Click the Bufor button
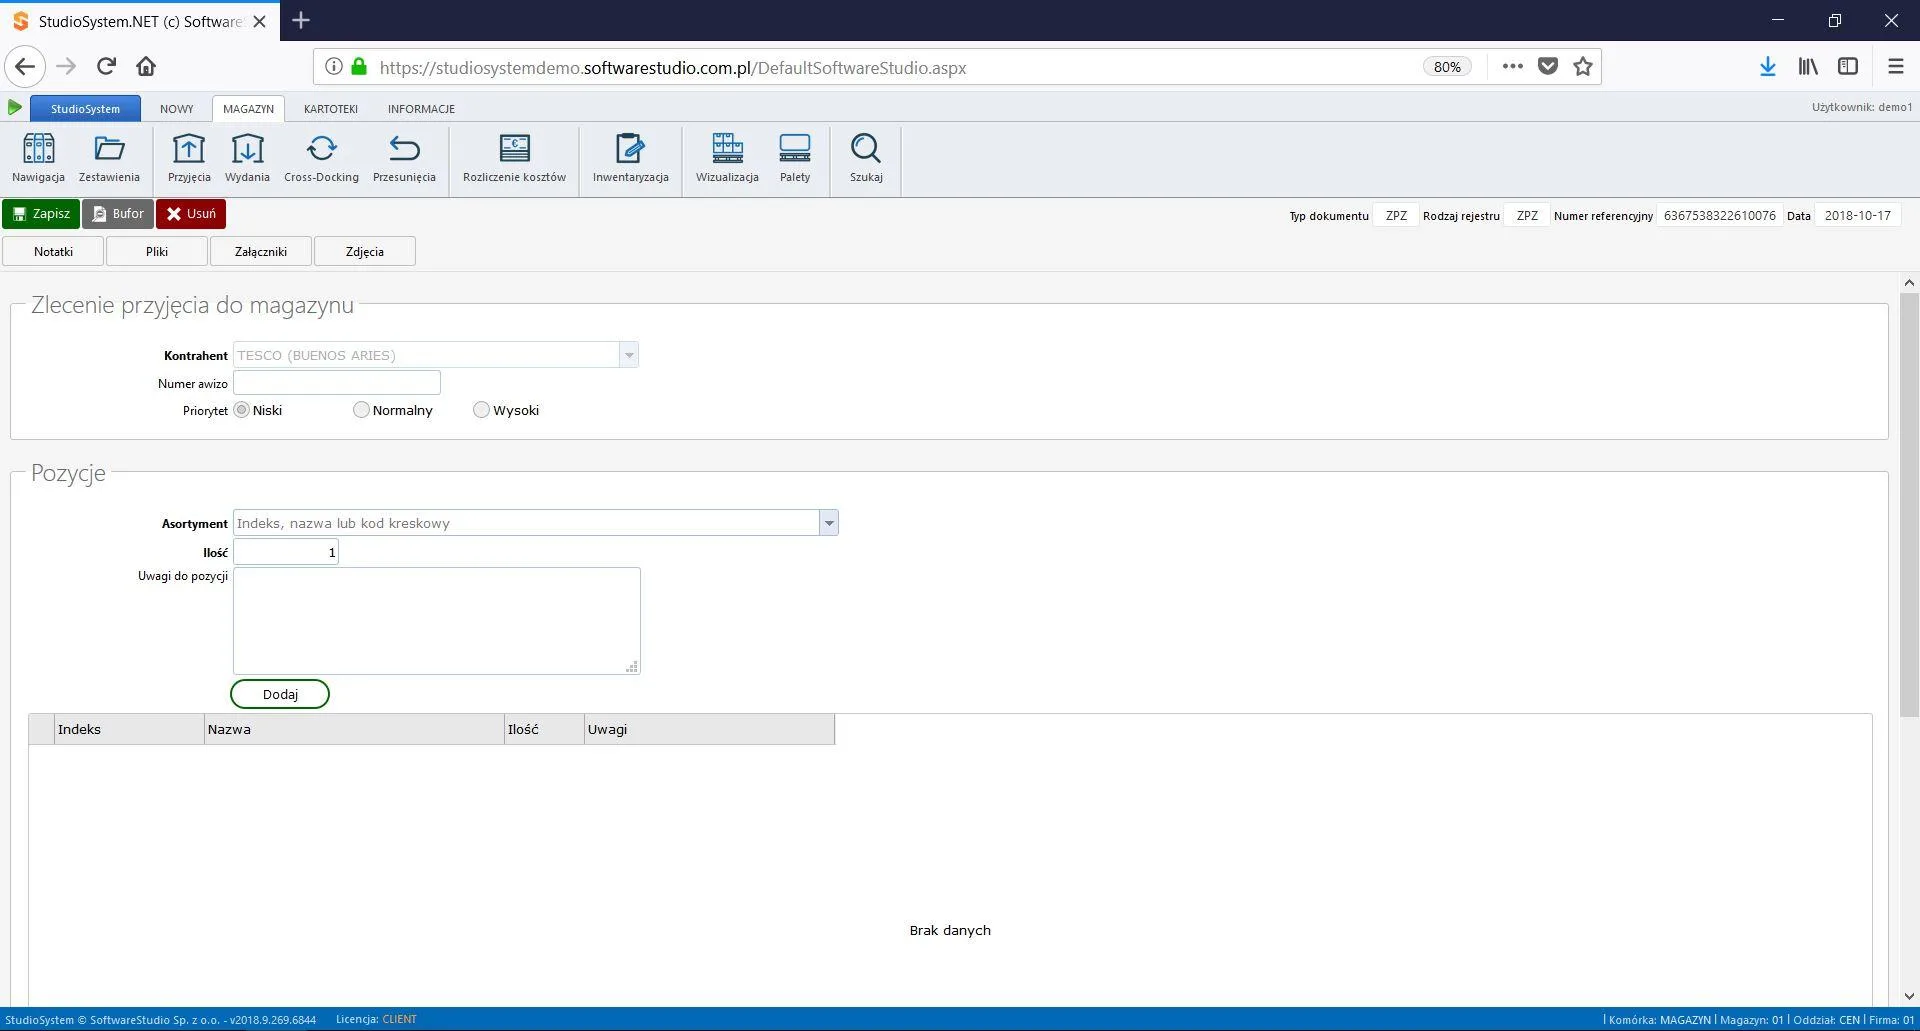The height and width of the screenshot is (1031, 1920). [118, 214]
